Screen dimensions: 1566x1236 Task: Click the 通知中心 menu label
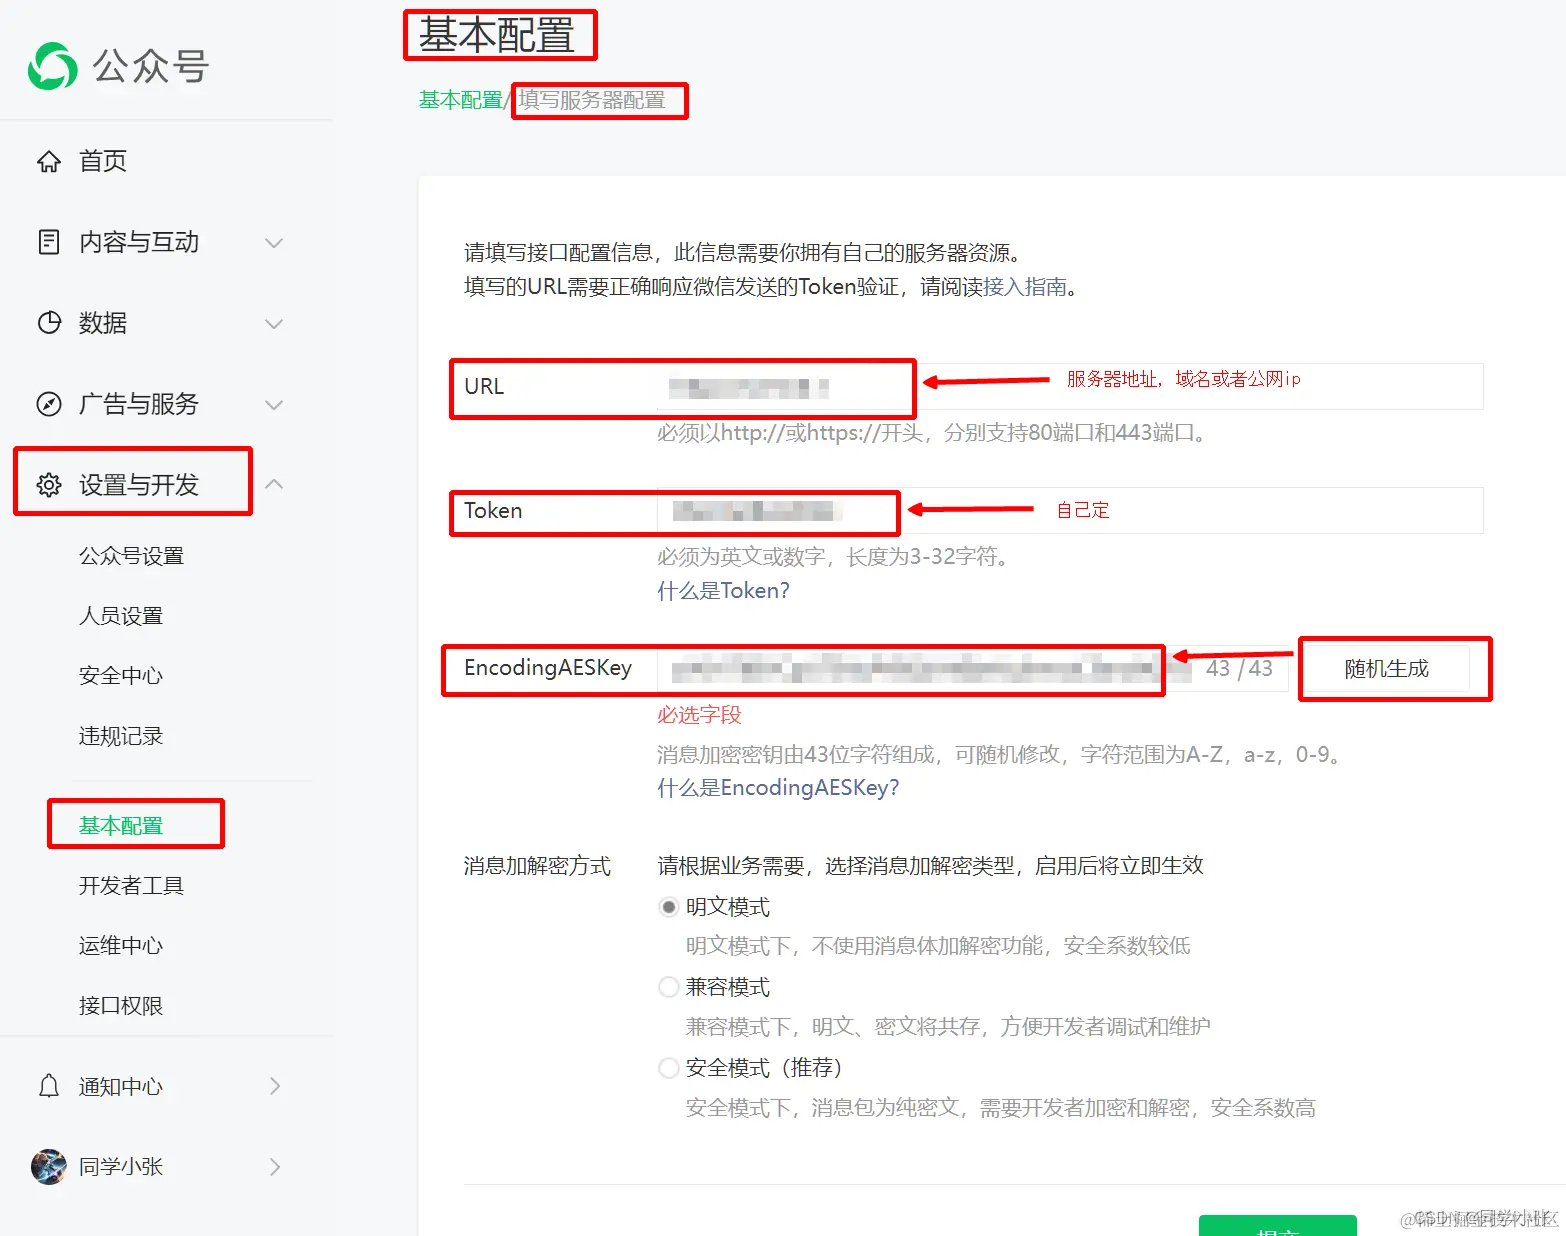point(121,1086)
